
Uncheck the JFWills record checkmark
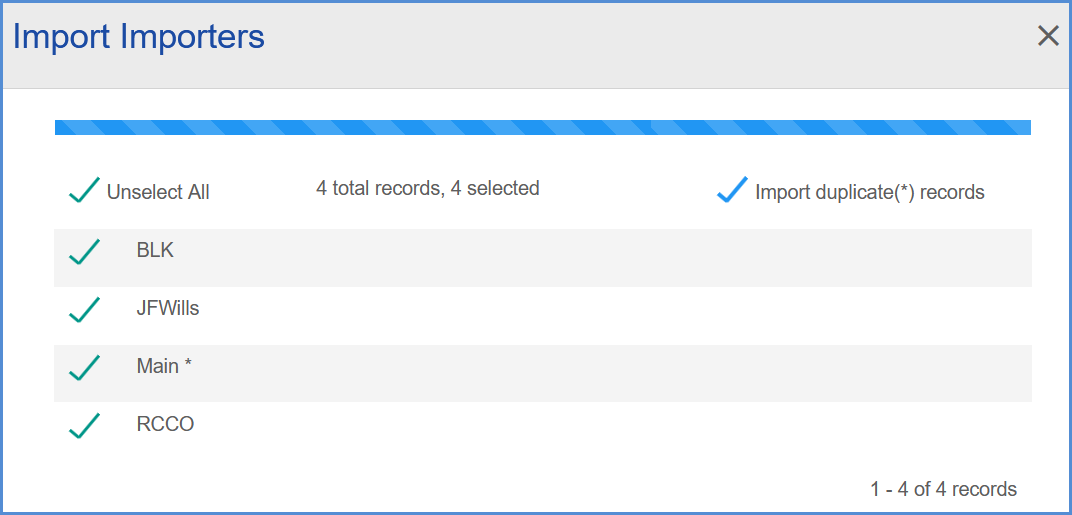(x=84, y=310)
